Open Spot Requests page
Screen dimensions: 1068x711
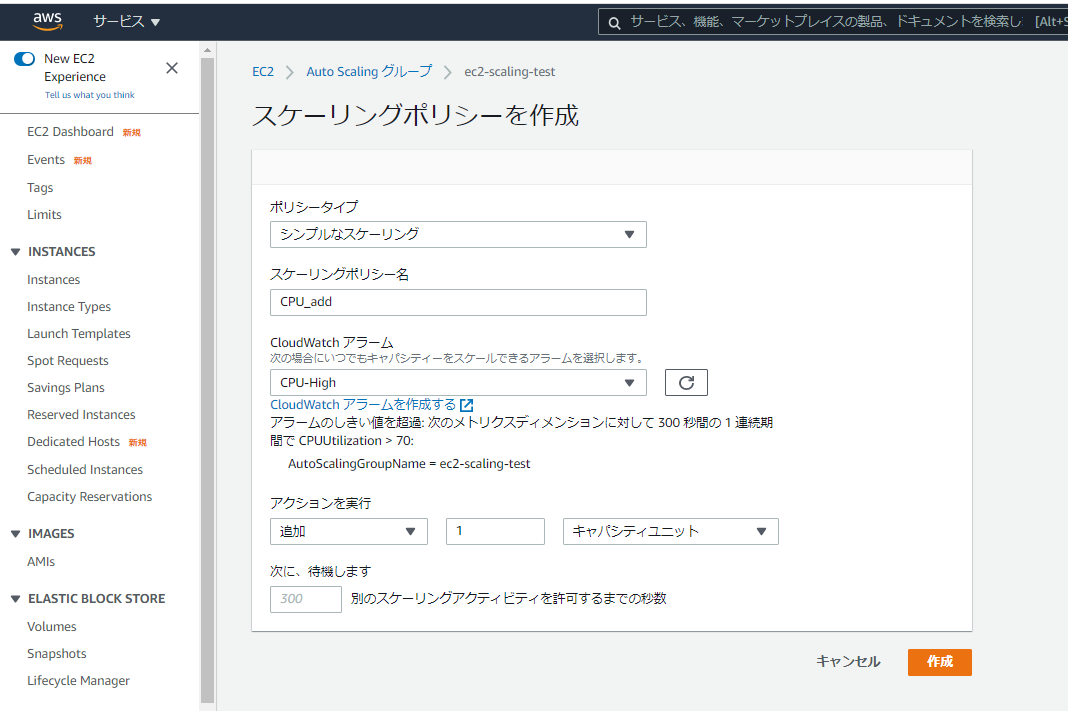67,361
